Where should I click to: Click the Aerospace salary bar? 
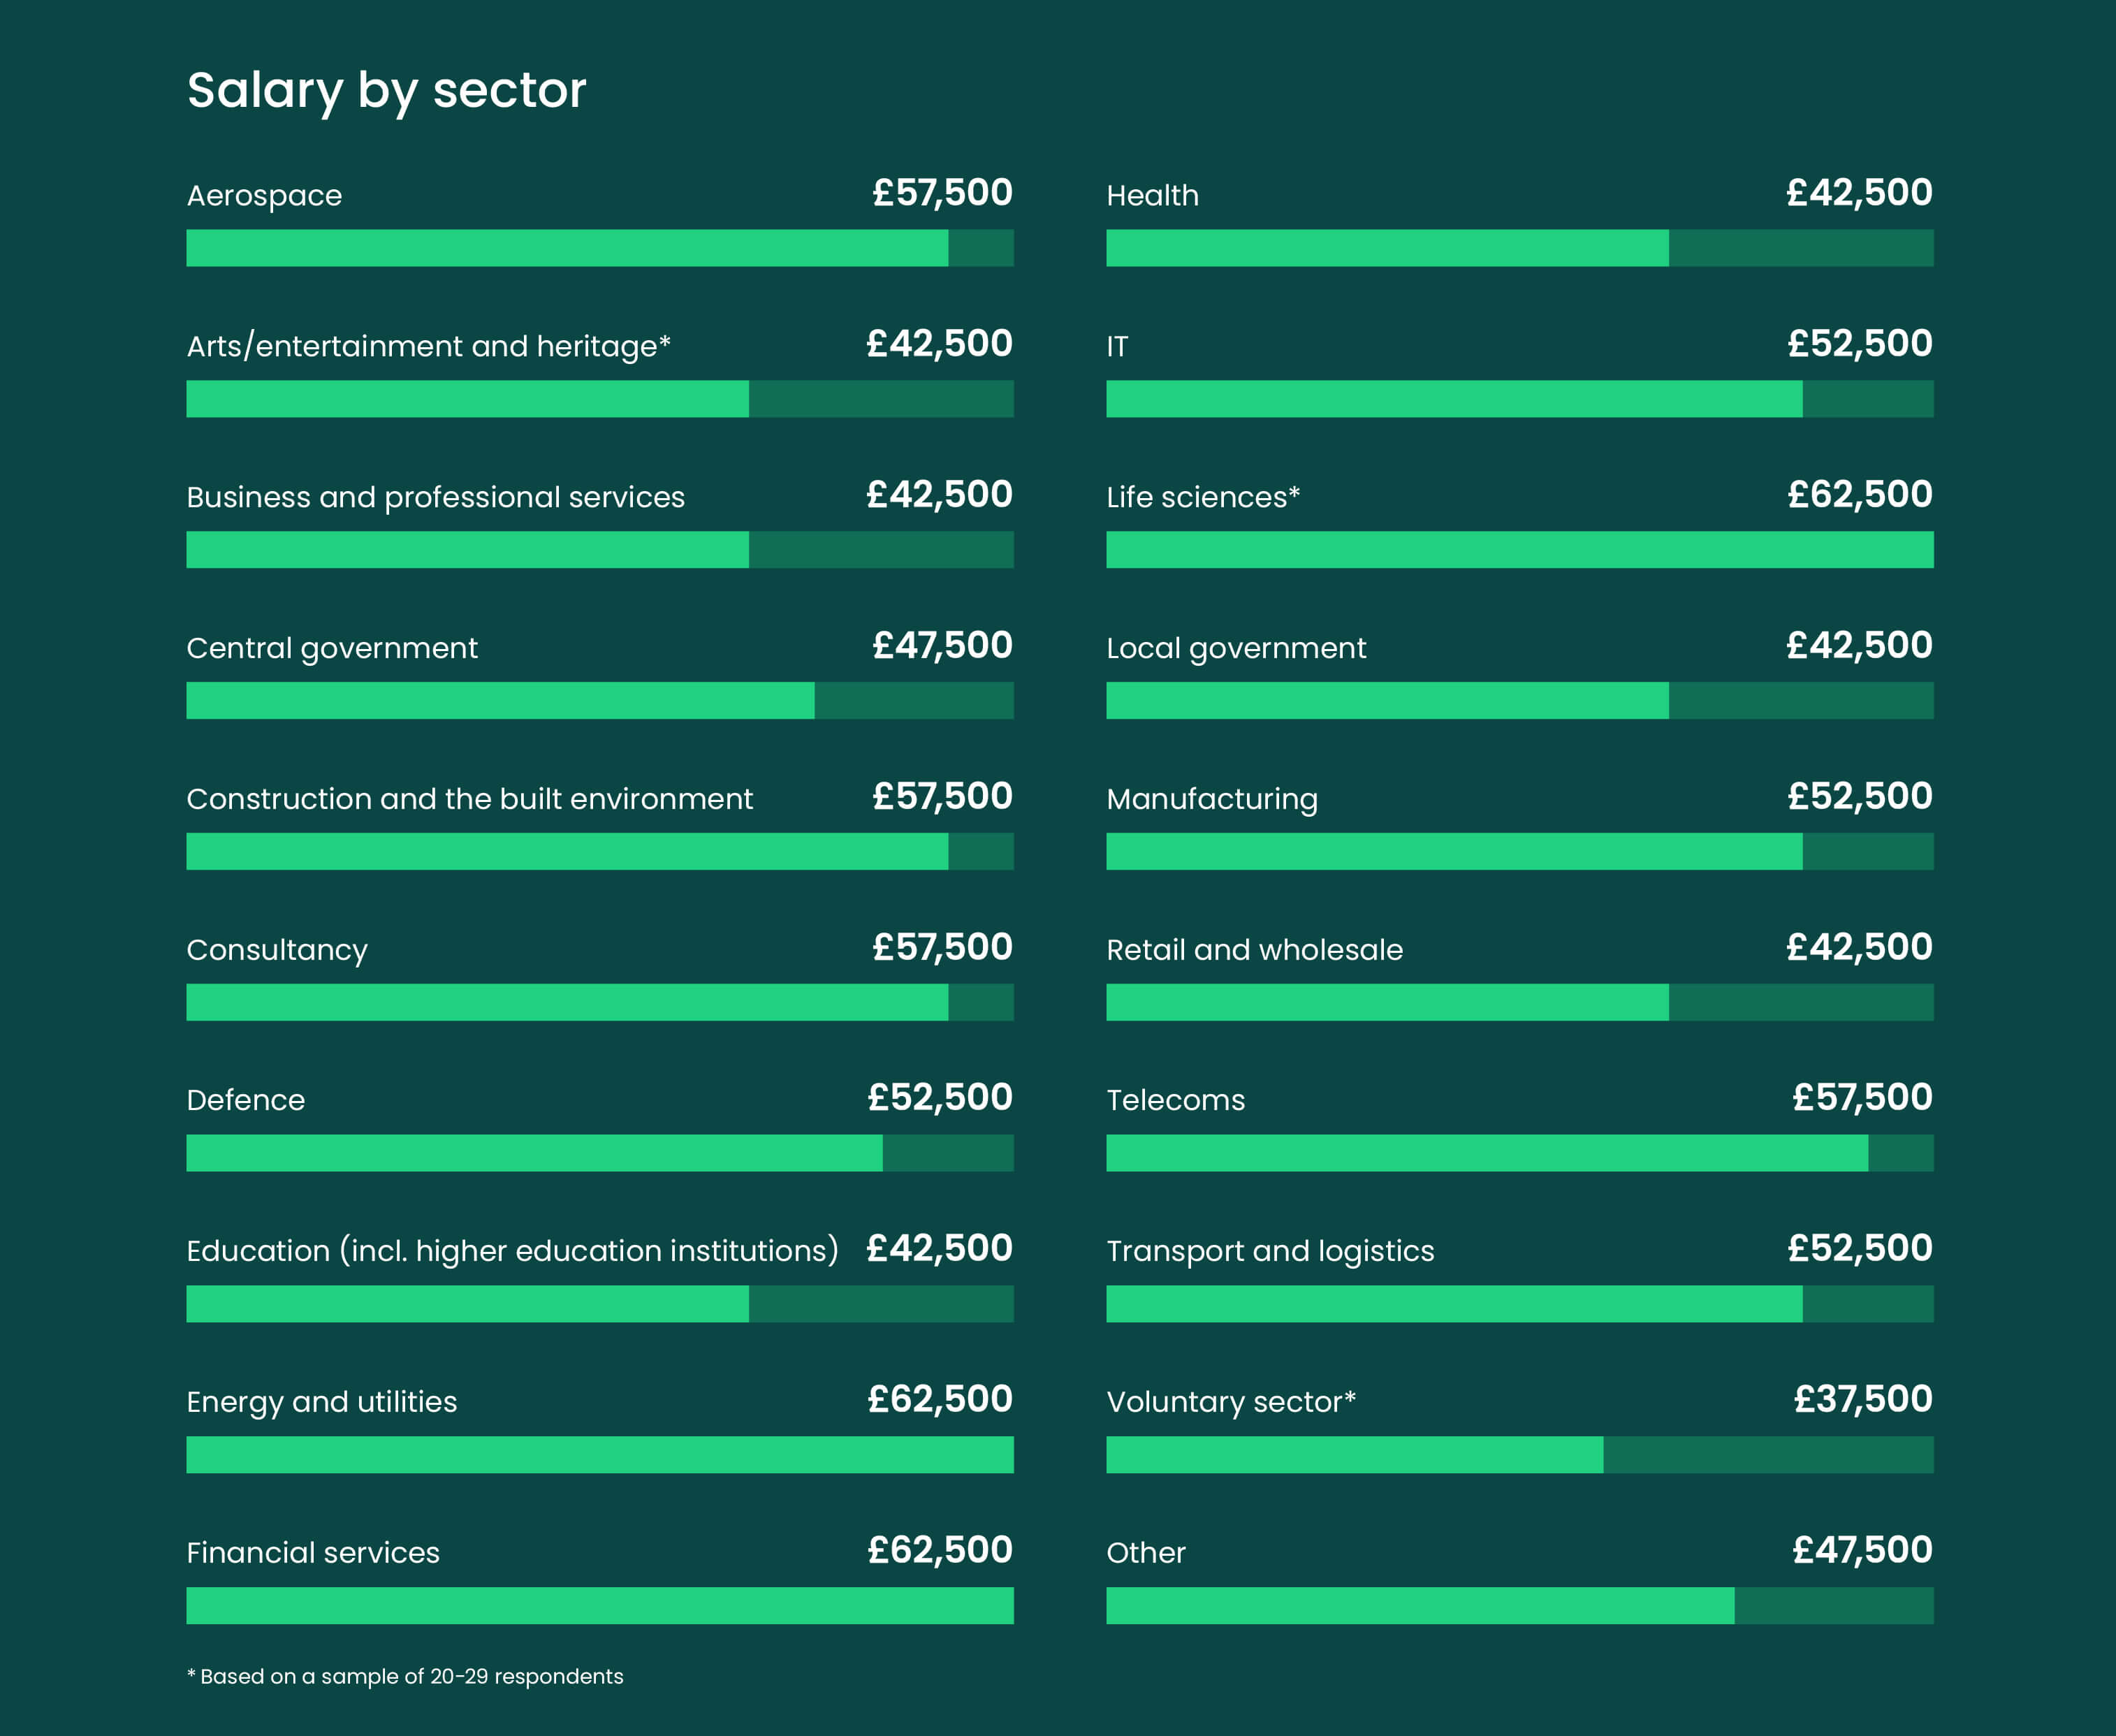tap(600, 248)
